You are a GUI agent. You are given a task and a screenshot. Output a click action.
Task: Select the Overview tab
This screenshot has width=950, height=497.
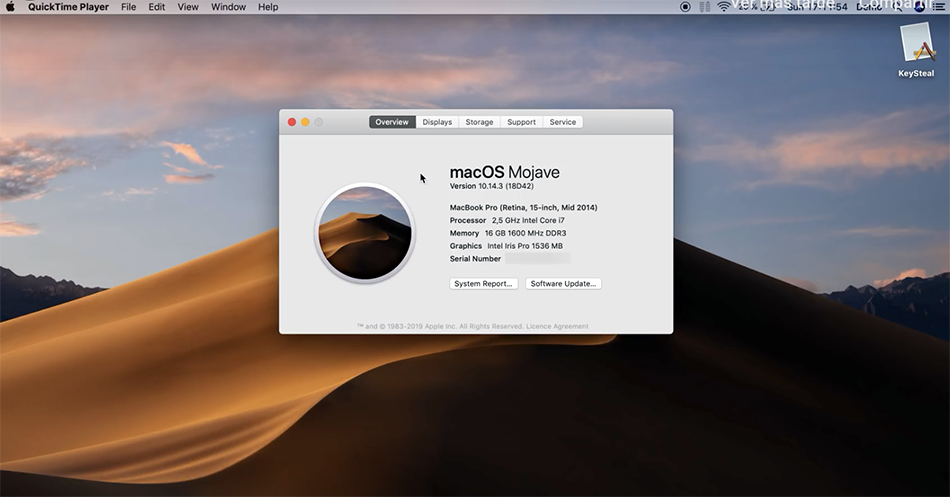(392, 122)
